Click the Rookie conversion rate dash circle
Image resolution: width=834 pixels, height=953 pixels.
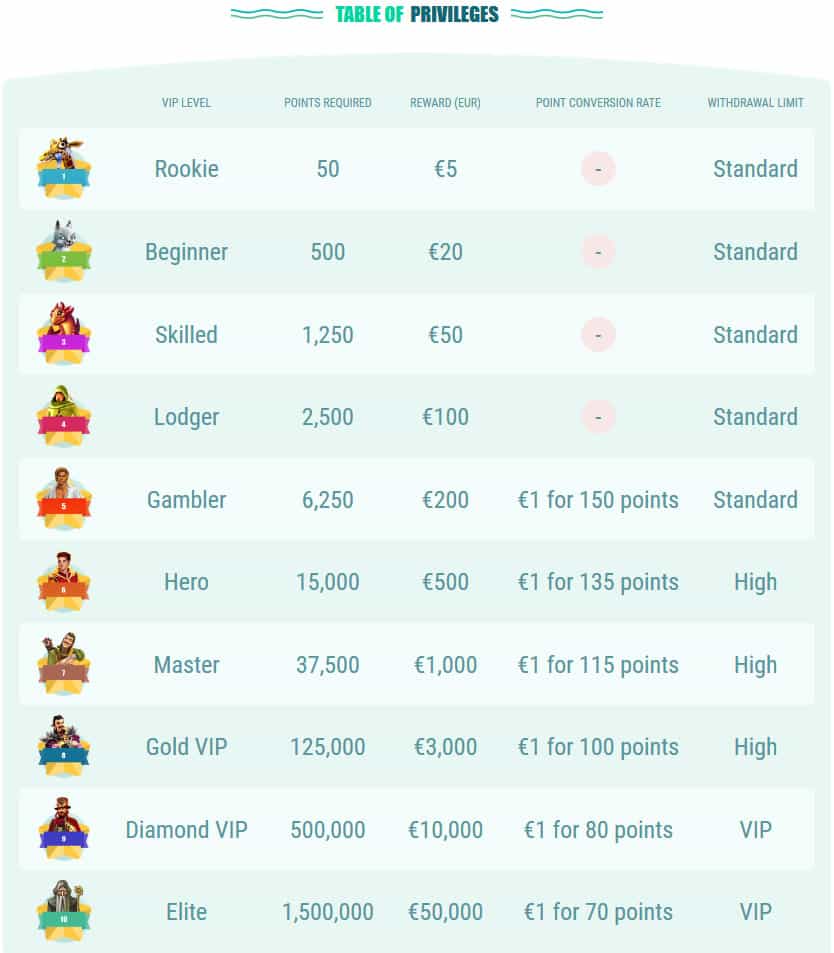click(598, 169)
